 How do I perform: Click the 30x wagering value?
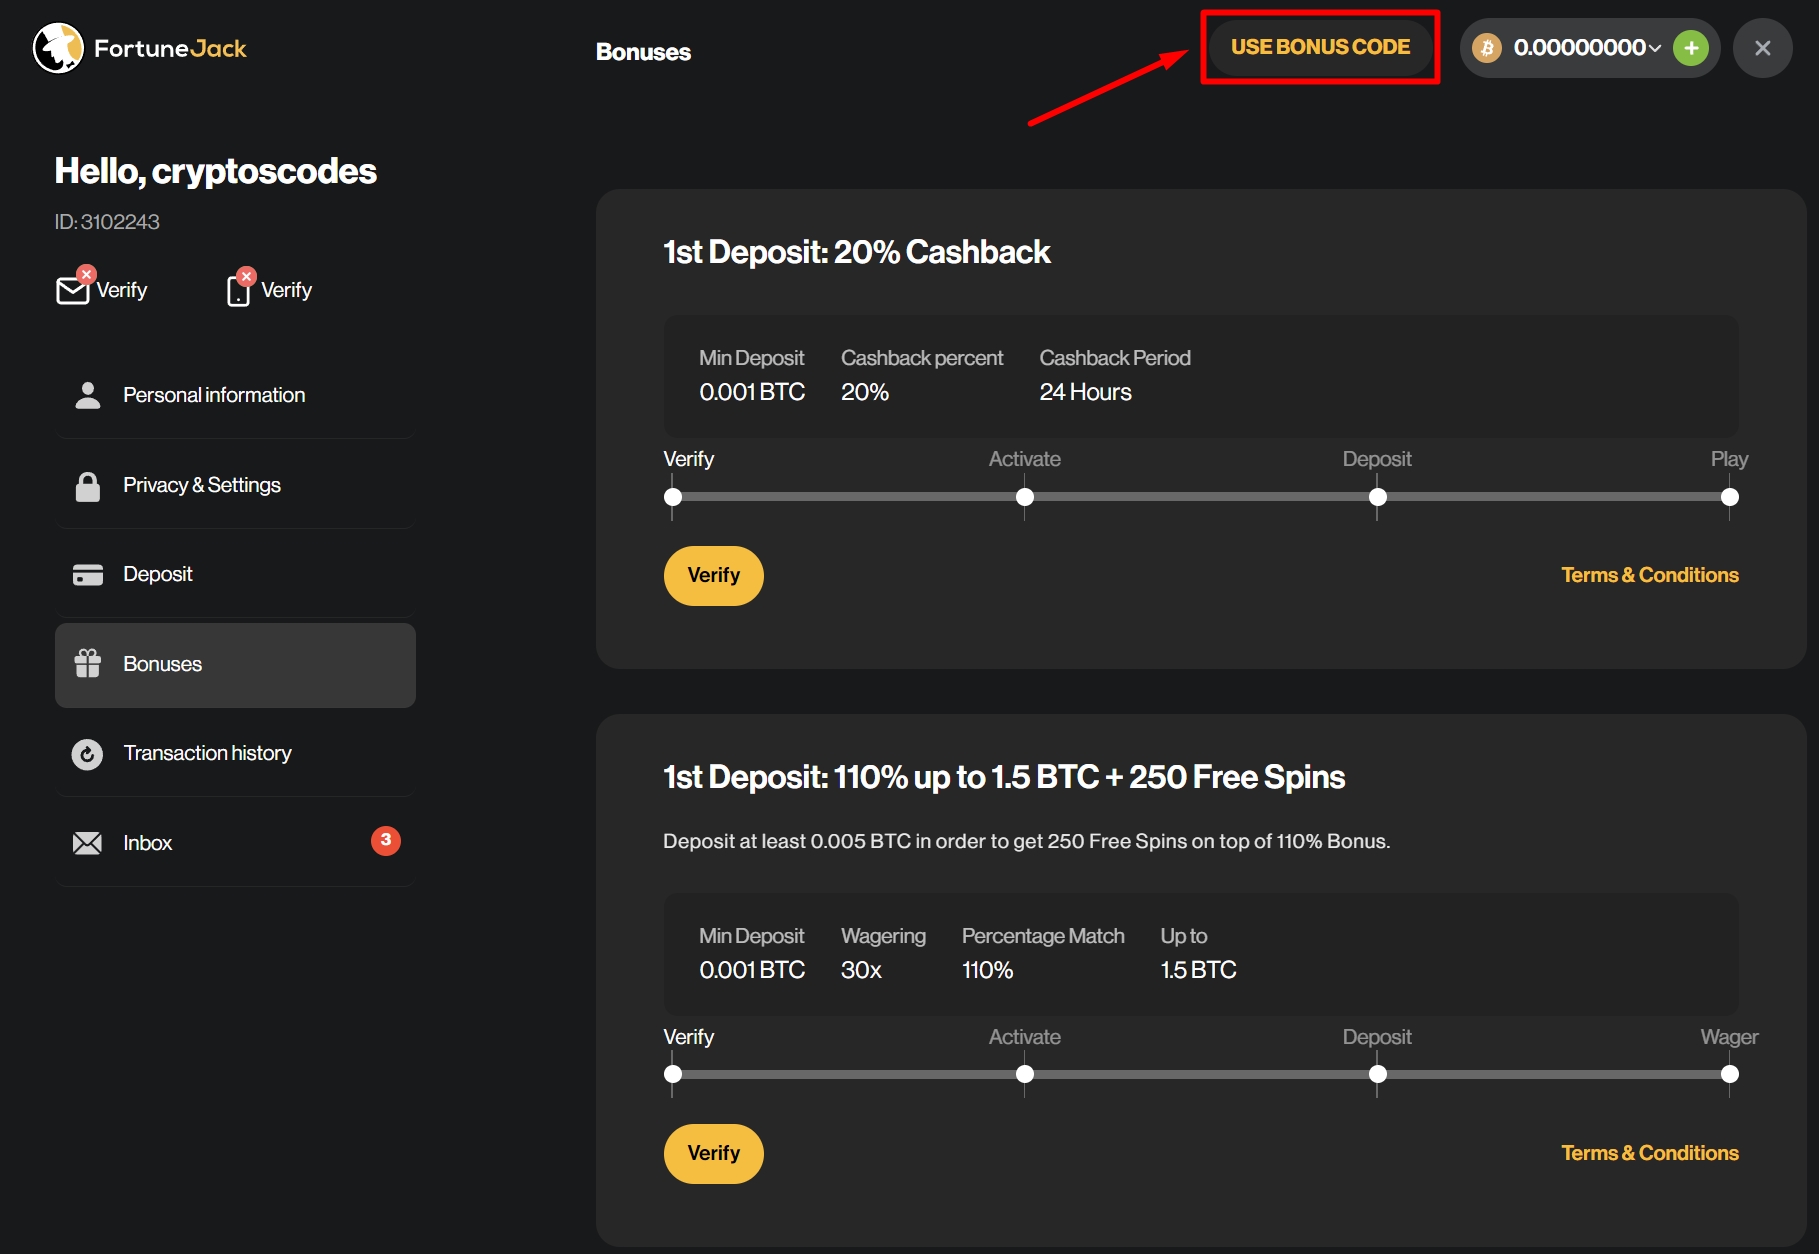tap(861, 970)
